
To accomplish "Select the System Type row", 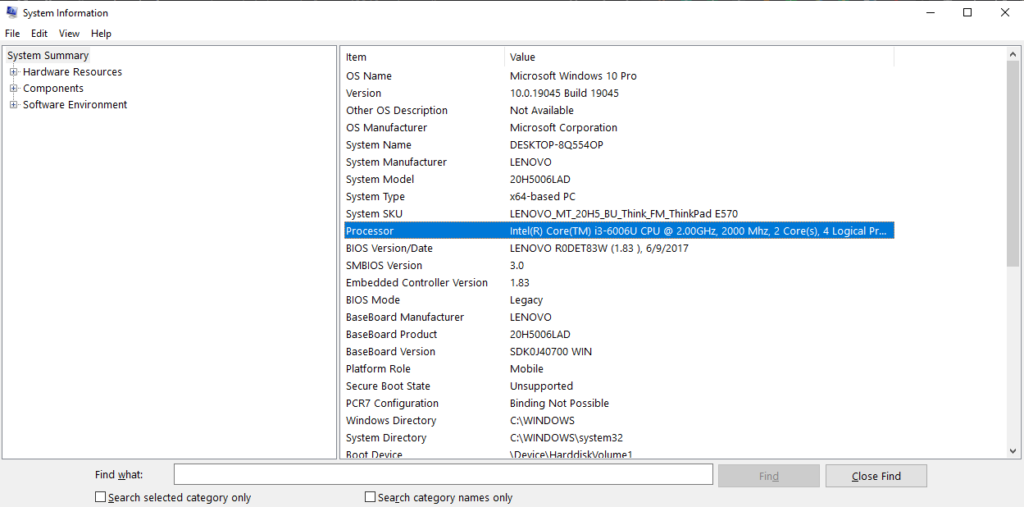I will tap(619, 197).
